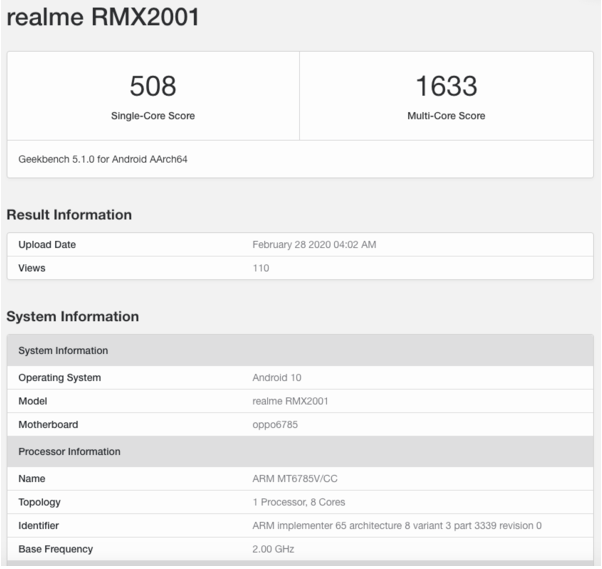Image resolution: width=602 pixels, height=569 pixels.
Task: Click the gray System Information table header
Action: pyautogui.click(x=300, y=351)
